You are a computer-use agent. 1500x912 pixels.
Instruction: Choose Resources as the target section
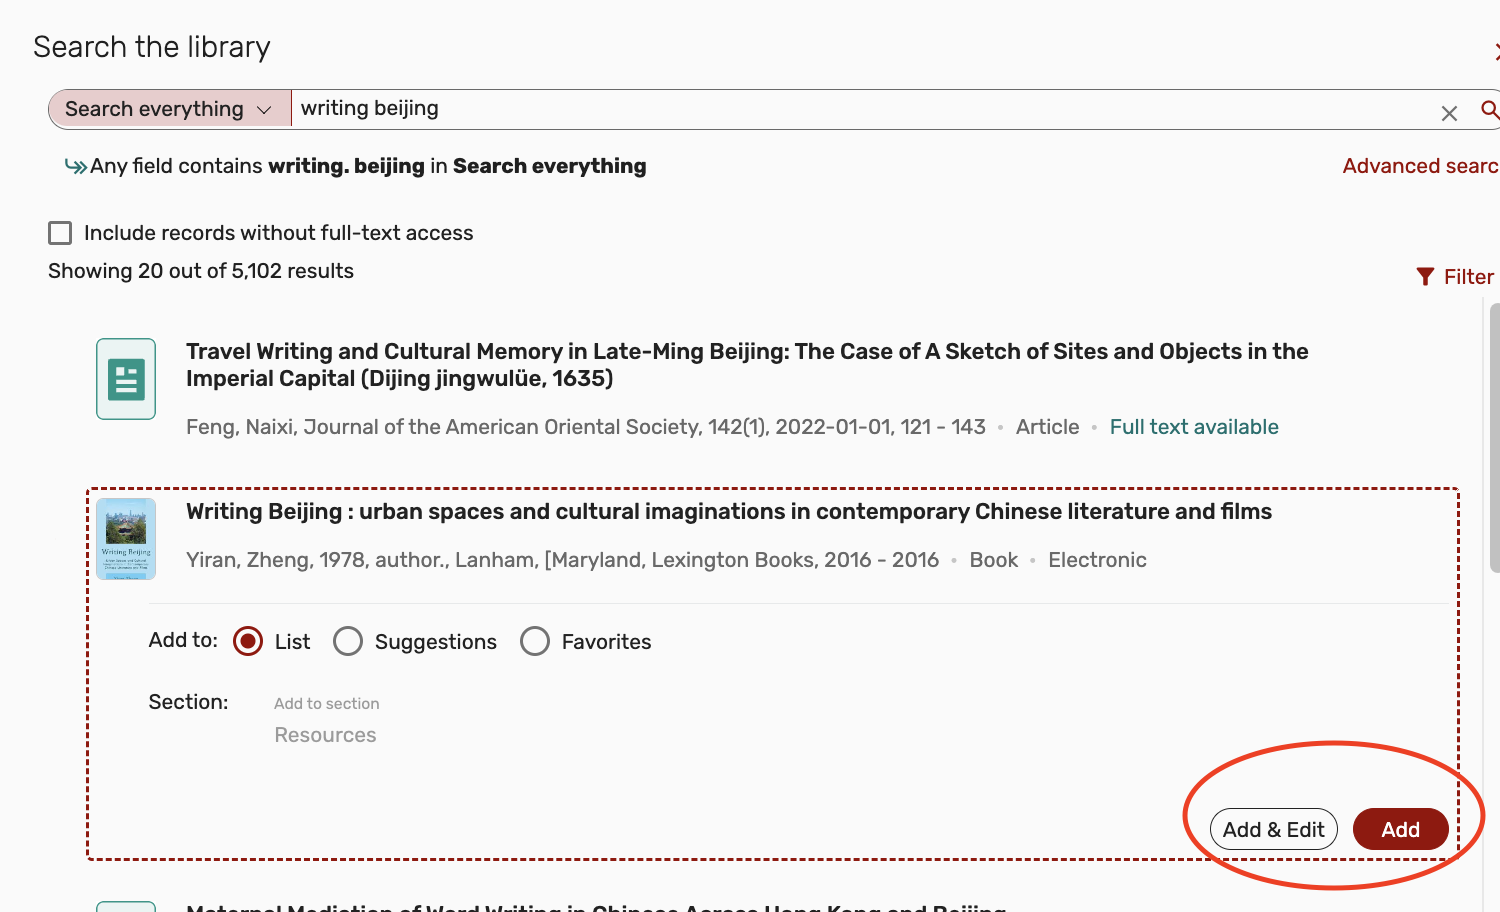coord(325,734)
